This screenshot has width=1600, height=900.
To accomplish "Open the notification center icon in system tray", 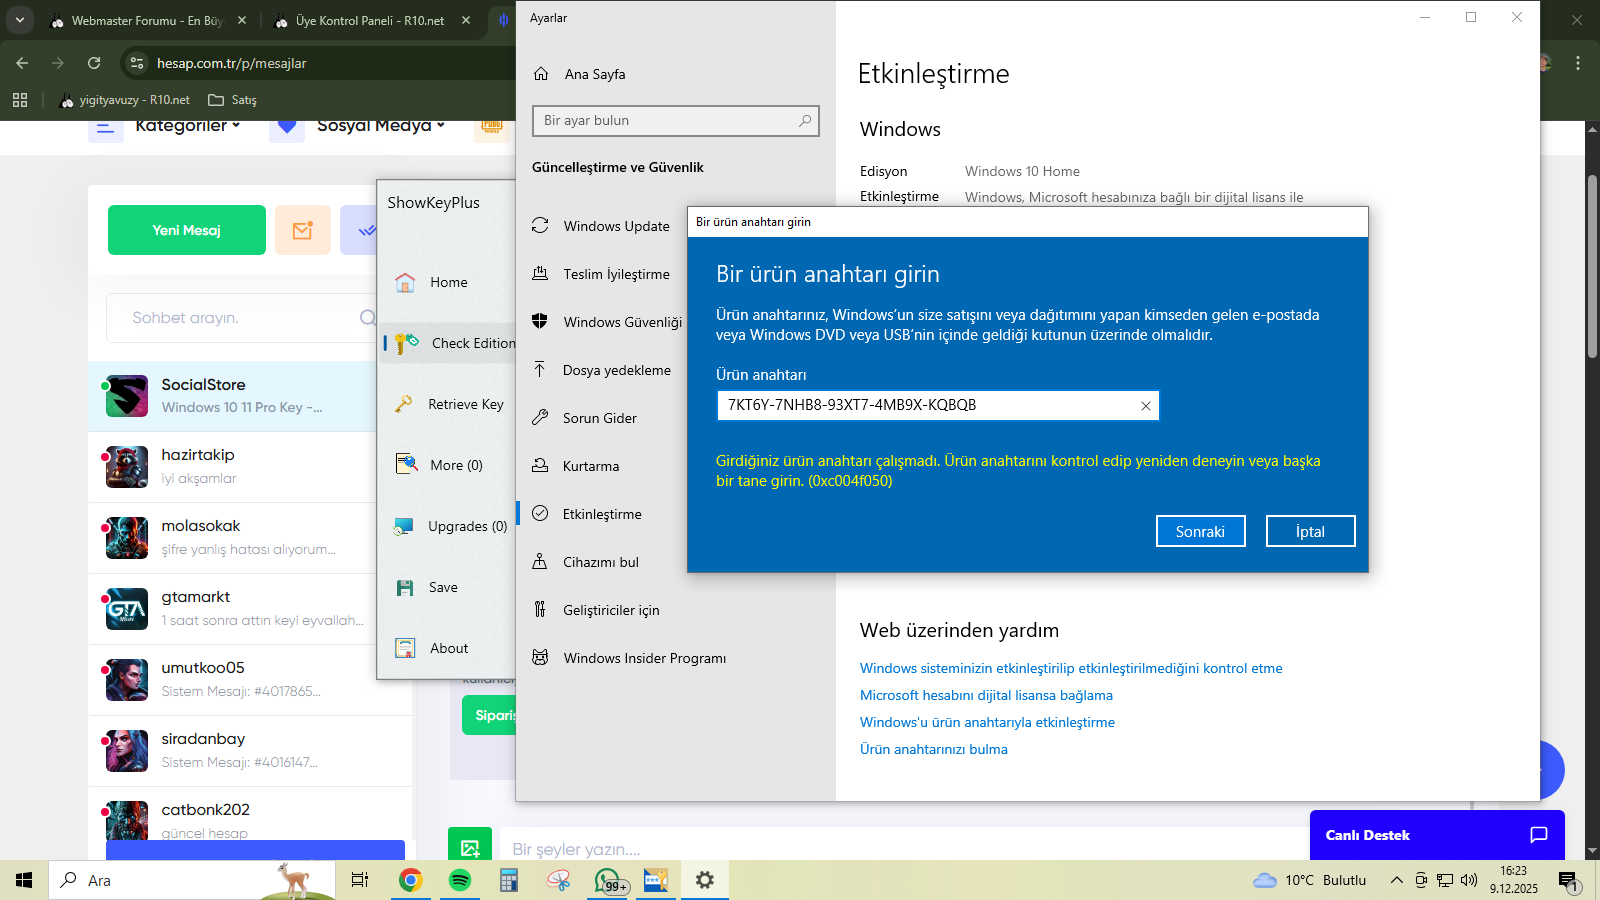I will [x=1568, y=880].
